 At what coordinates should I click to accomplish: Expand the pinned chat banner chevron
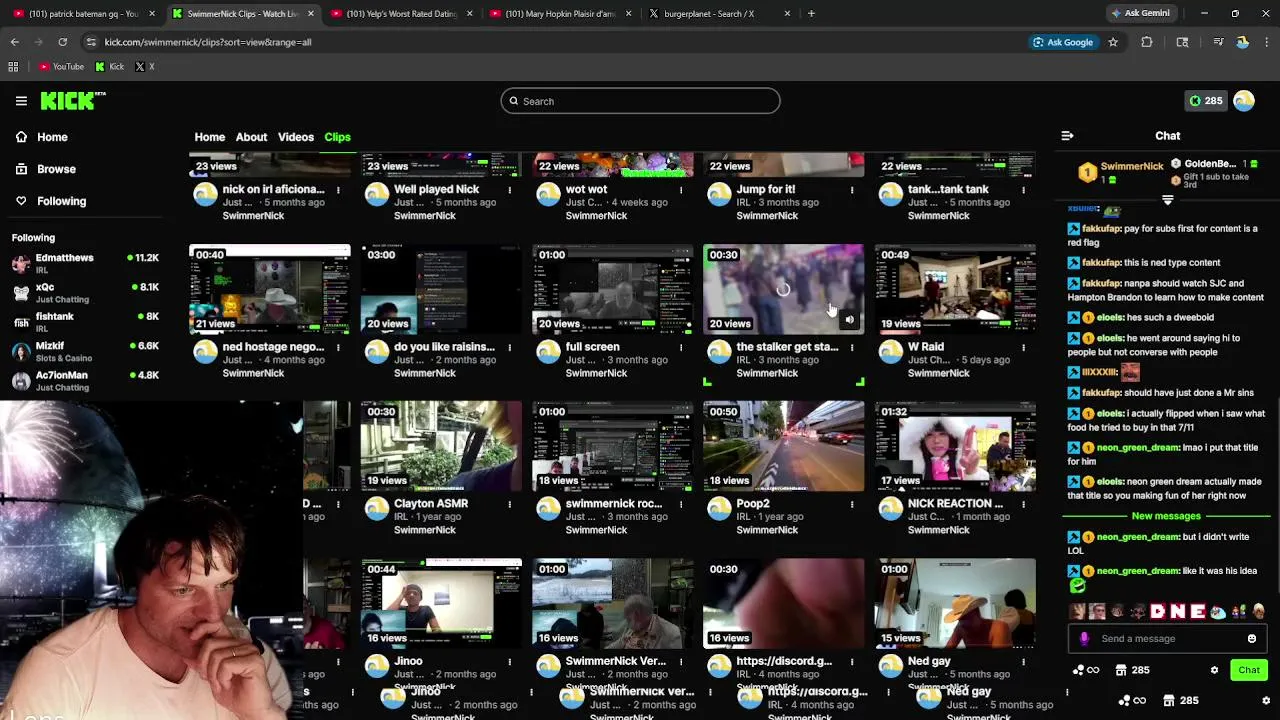click(x=1167, y=200)
